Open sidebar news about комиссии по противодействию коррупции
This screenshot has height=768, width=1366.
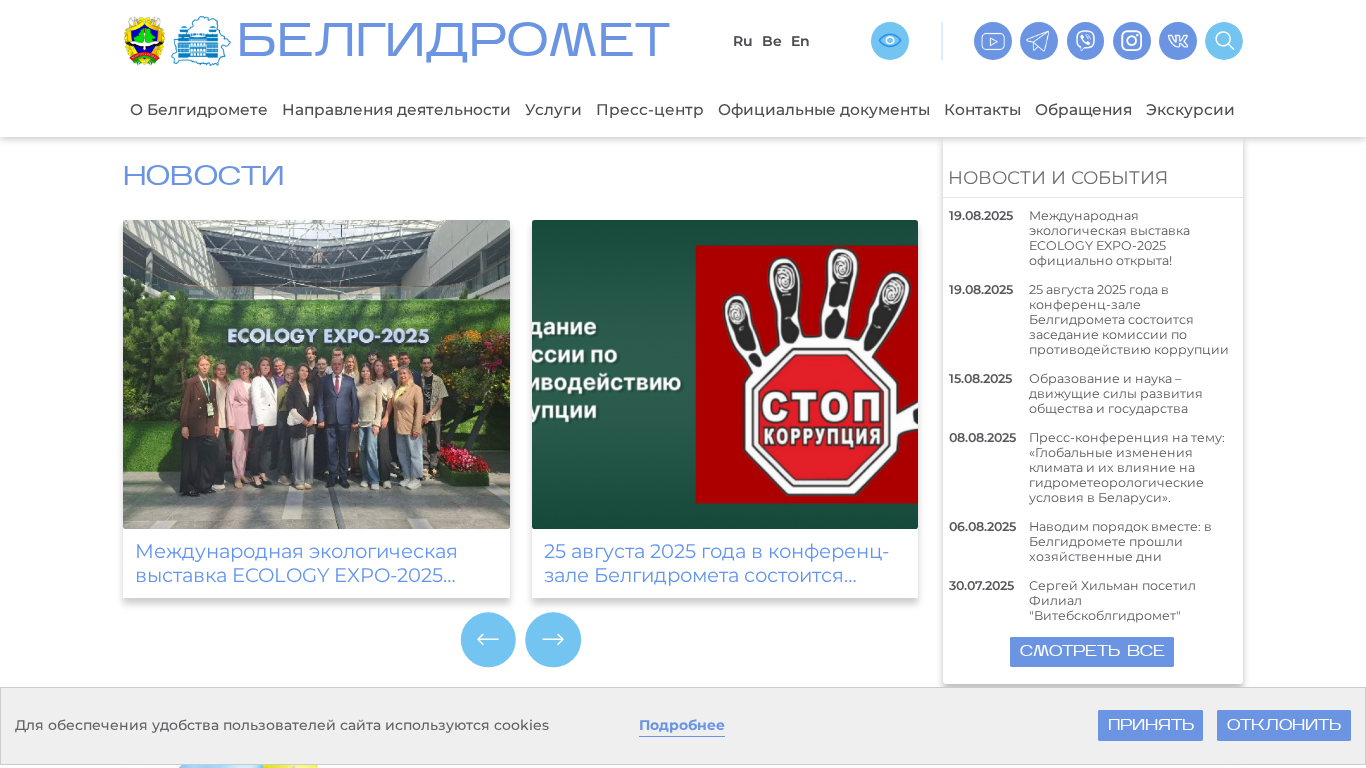(1129, 320)
